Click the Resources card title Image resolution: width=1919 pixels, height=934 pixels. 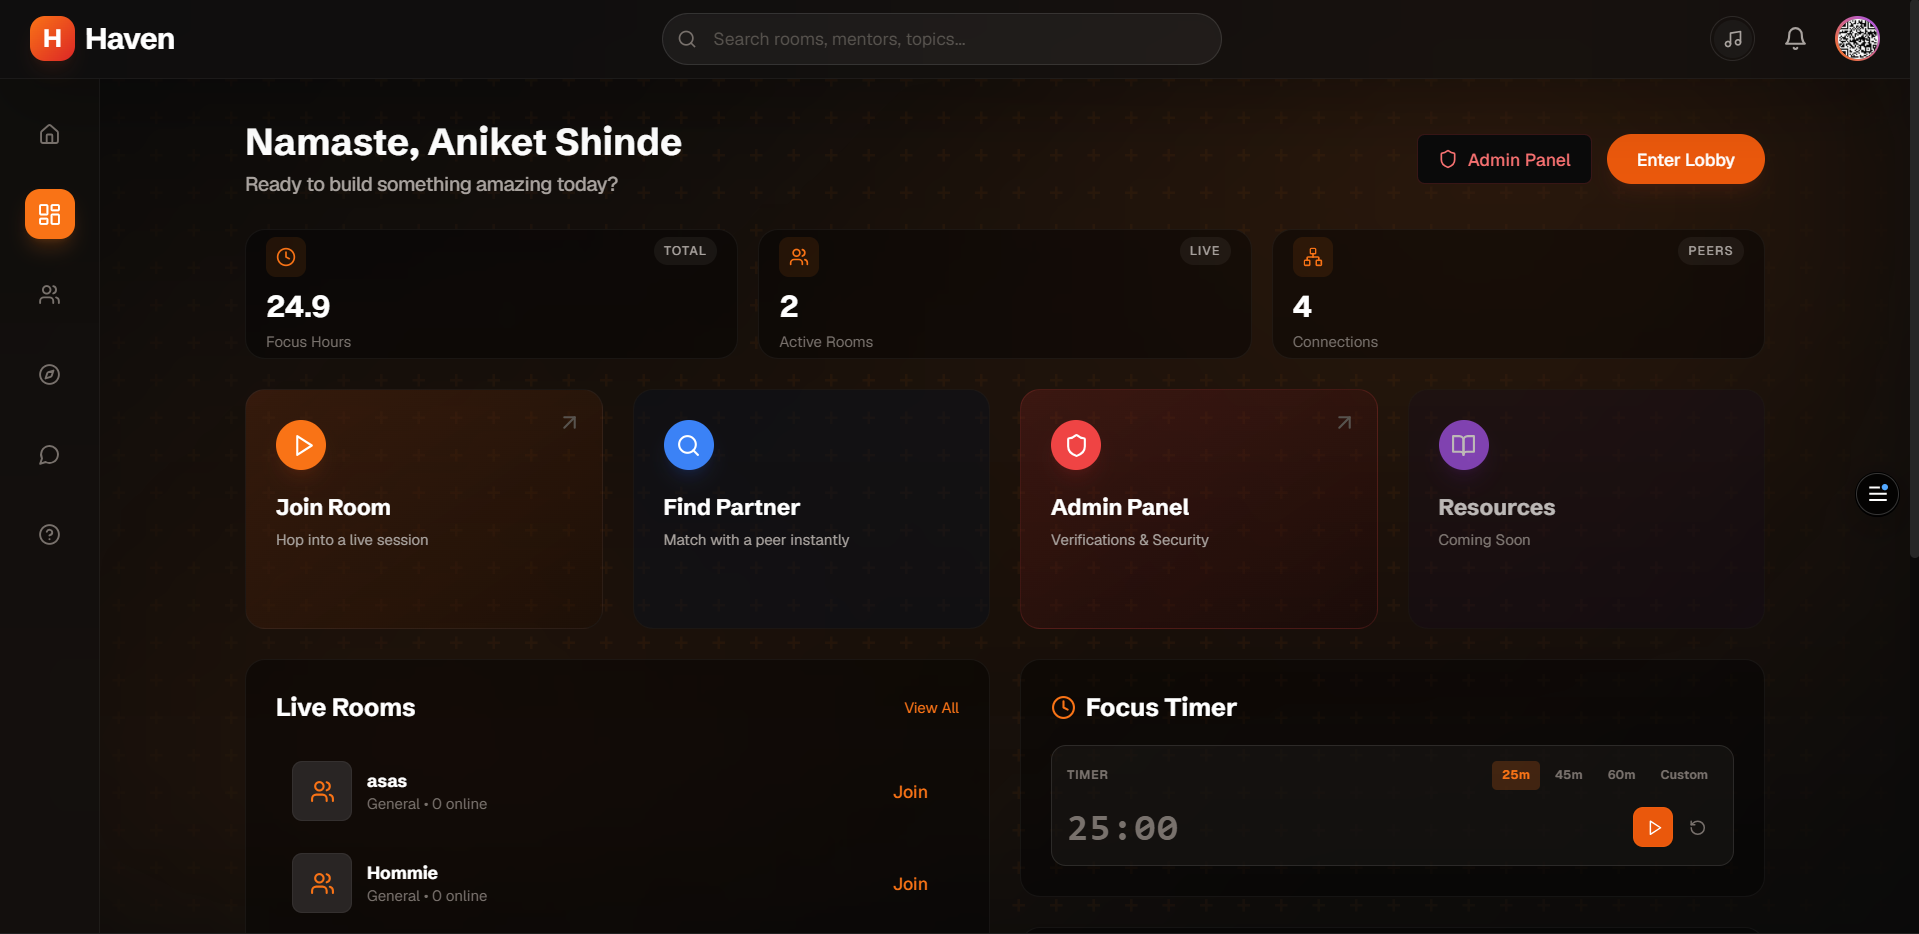tap(1497, 507)
